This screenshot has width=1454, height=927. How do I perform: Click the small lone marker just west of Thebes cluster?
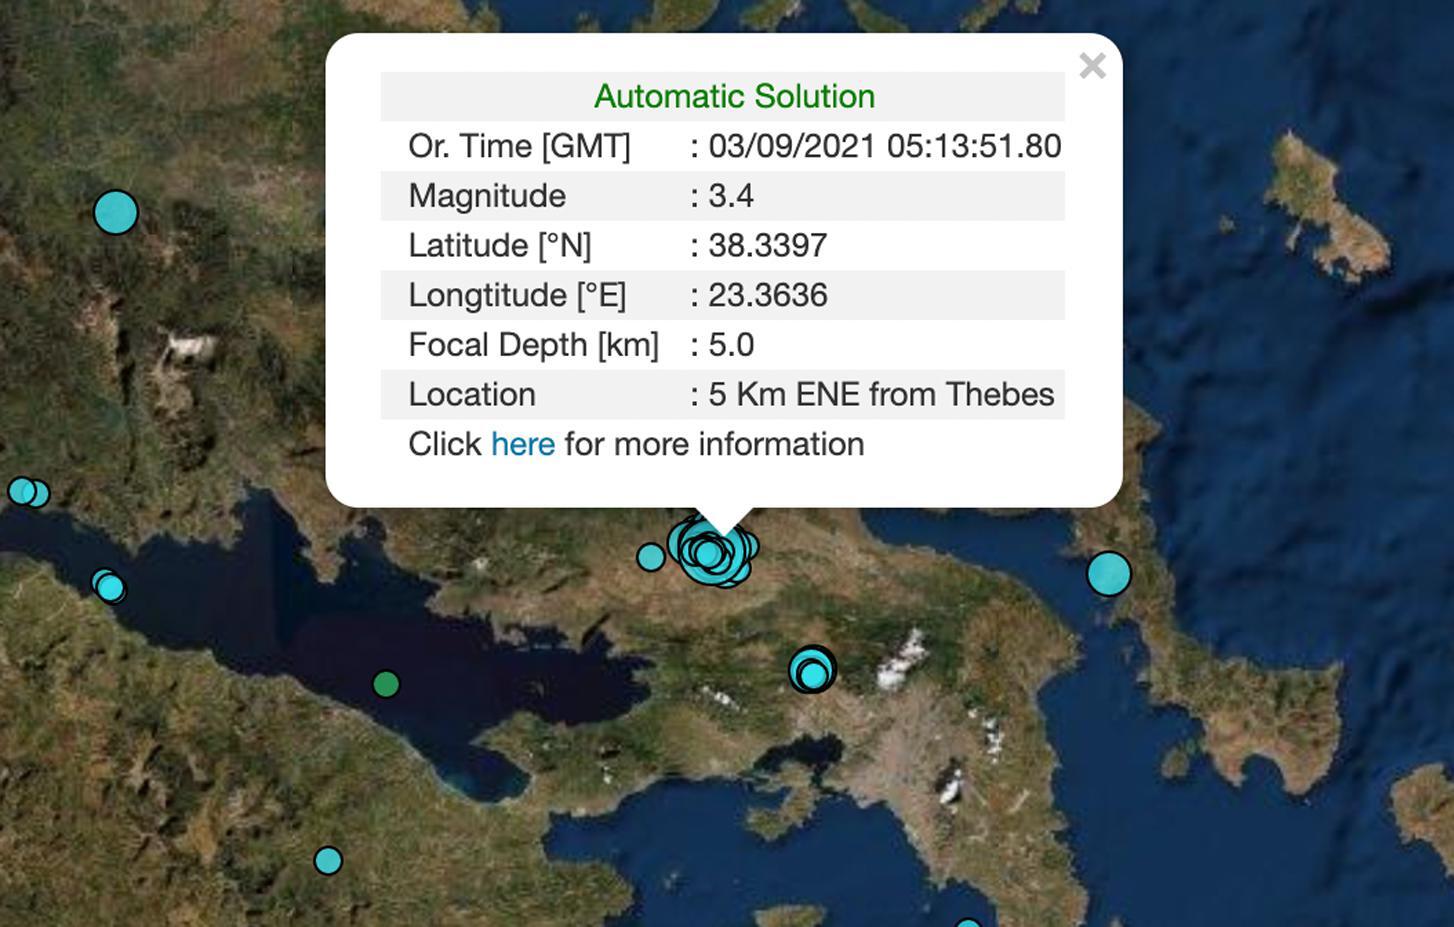click(x=651, y=557)
